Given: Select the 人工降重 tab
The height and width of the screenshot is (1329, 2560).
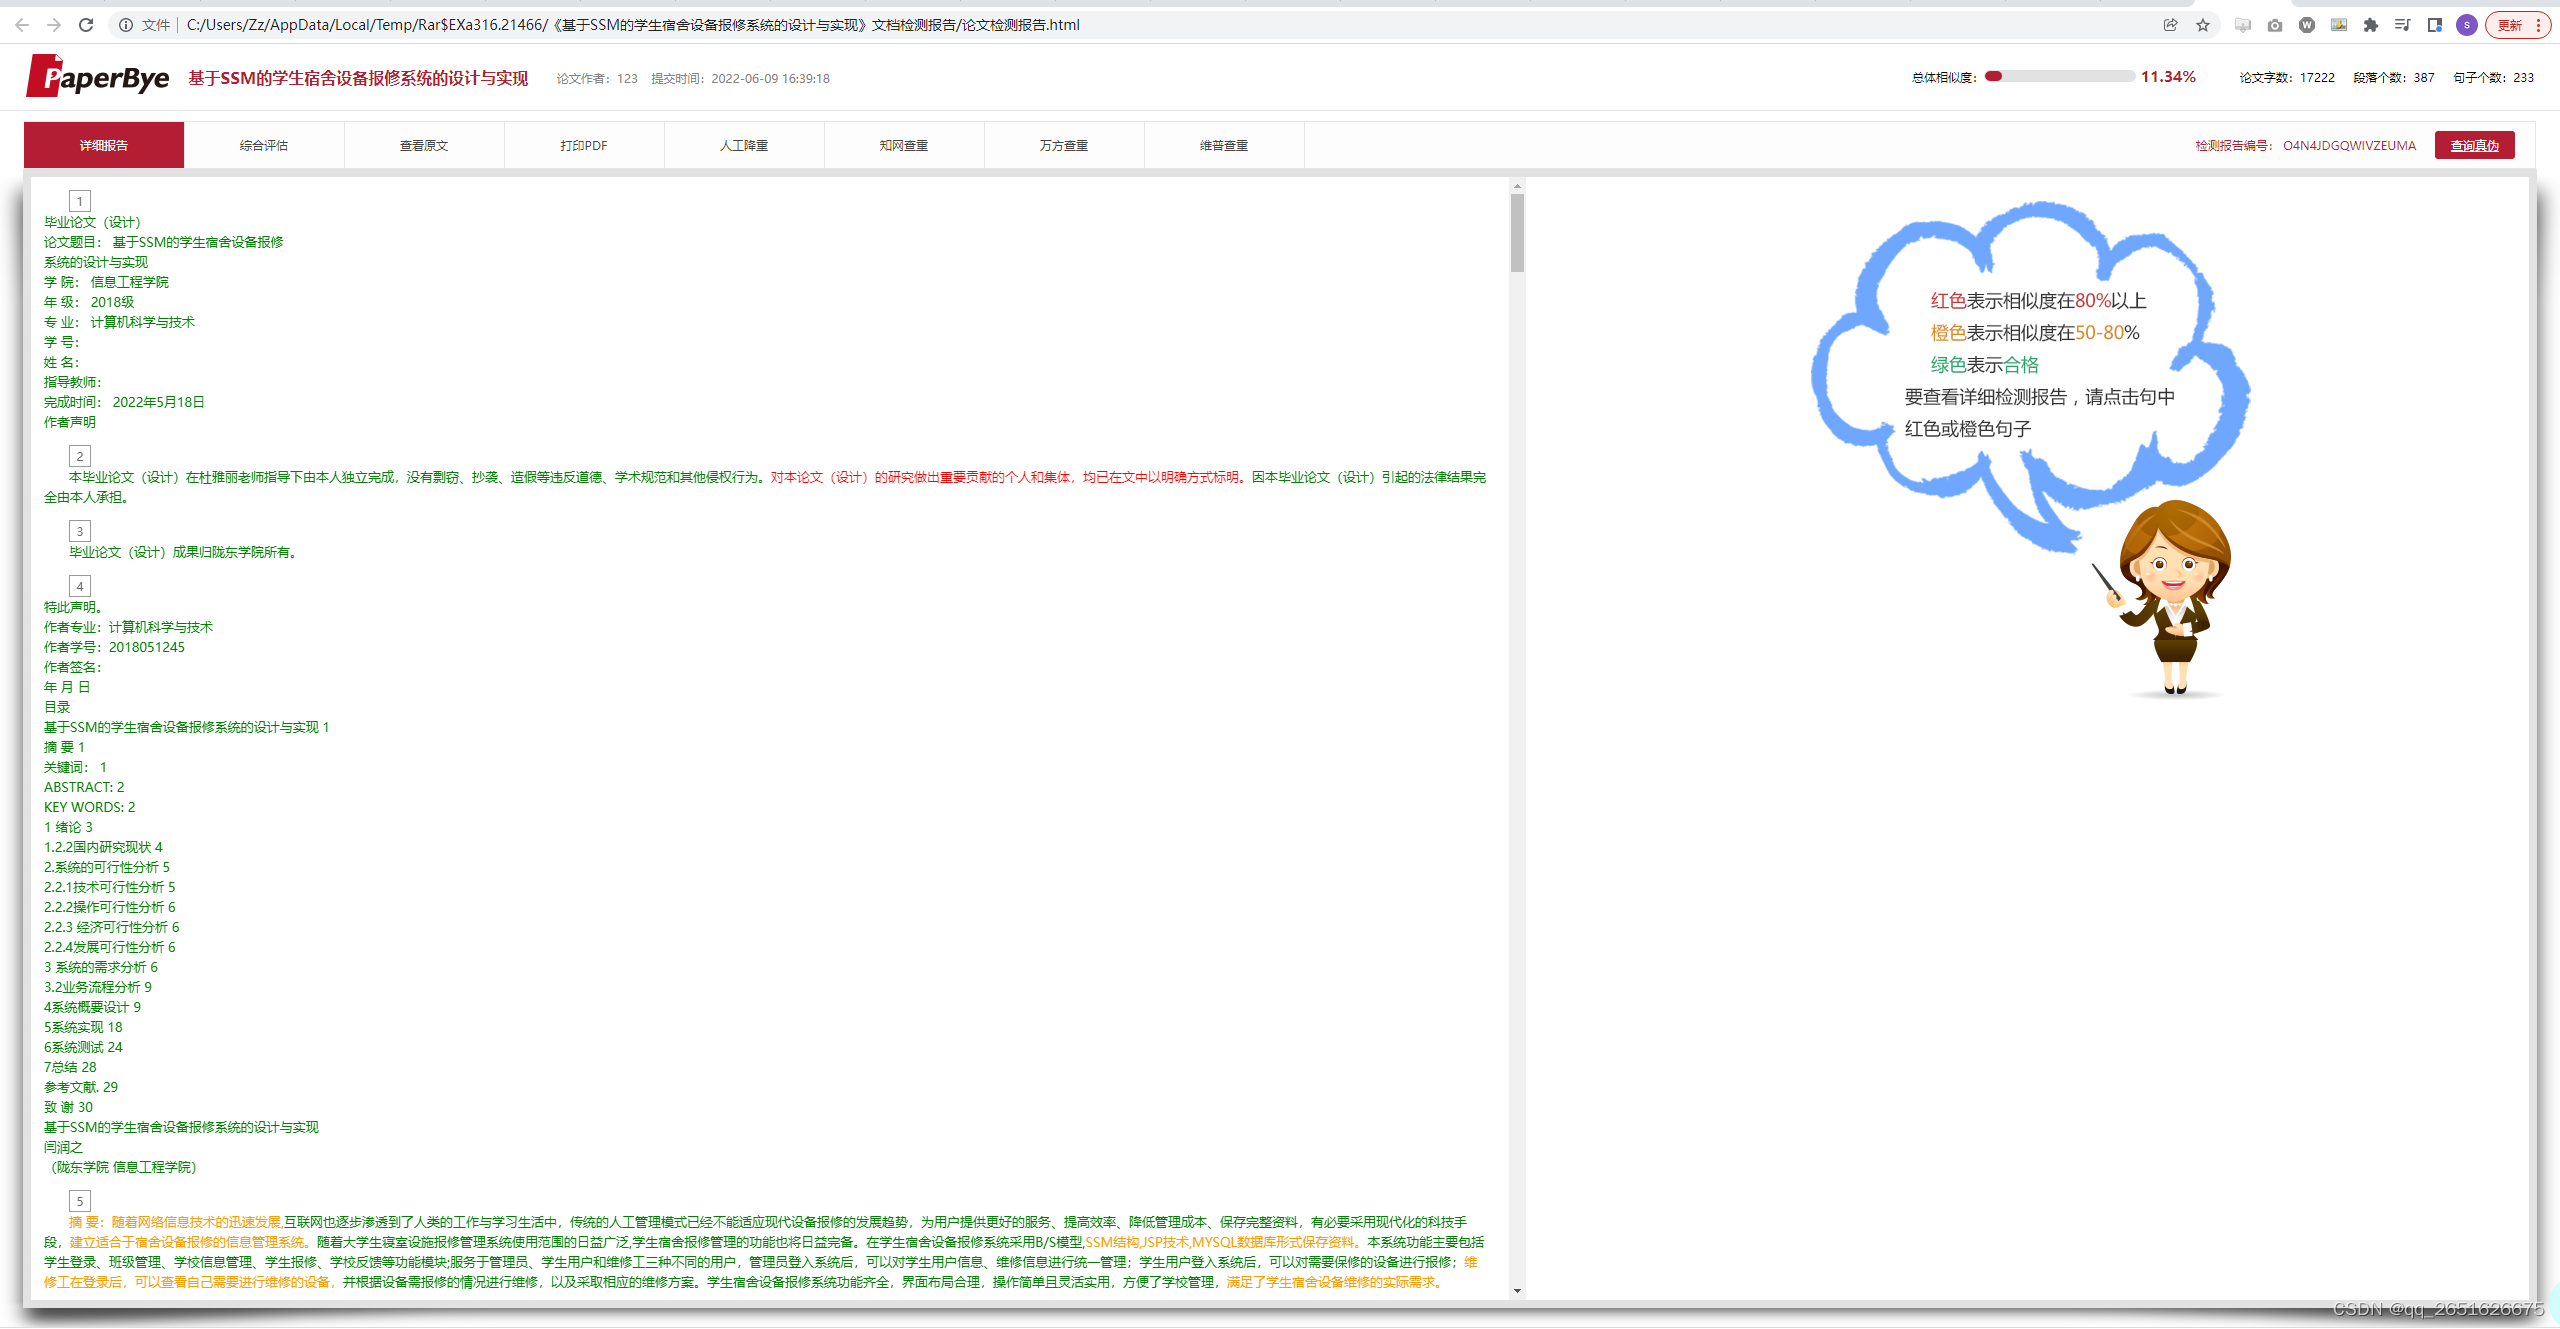Looking at the screenshot, I should pos(744,145).
